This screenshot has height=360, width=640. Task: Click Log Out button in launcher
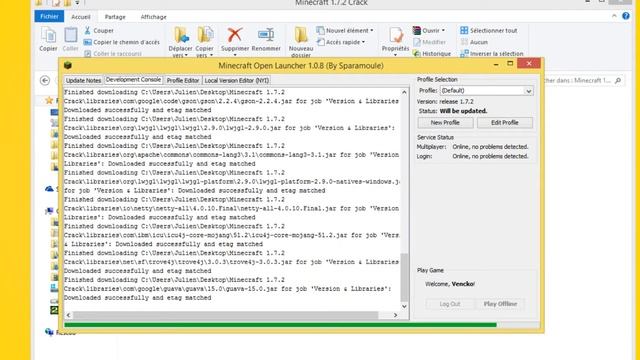pos(450,304)
